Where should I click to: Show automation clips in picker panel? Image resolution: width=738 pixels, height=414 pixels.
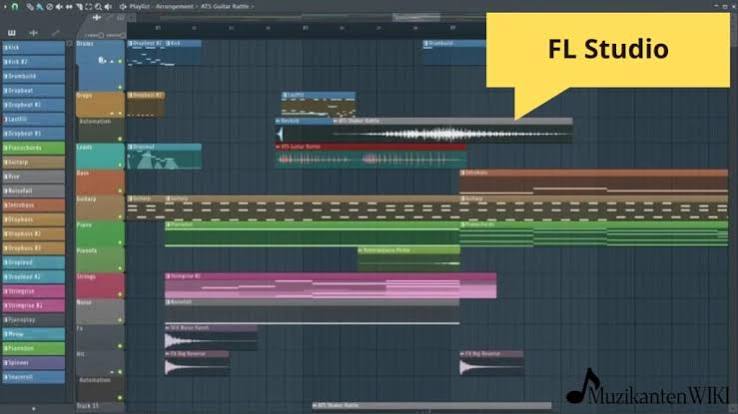click(55, 32)
